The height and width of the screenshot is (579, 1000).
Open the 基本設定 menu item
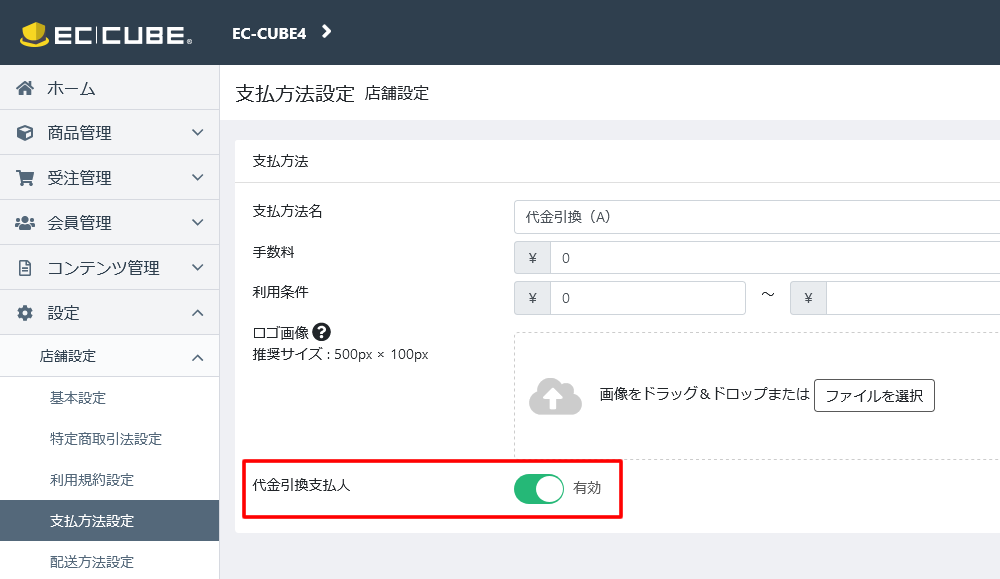click(x=78, y=398)
